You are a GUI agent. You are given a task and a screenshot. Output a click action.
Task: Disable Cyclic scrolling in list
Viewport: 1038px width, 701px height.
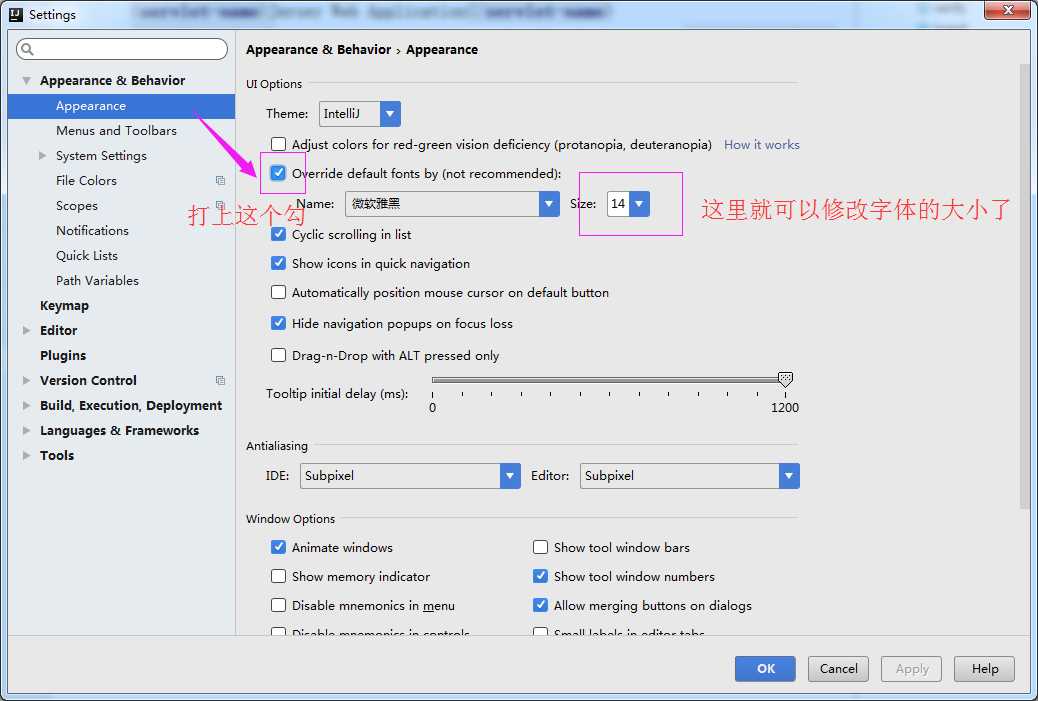279,235
